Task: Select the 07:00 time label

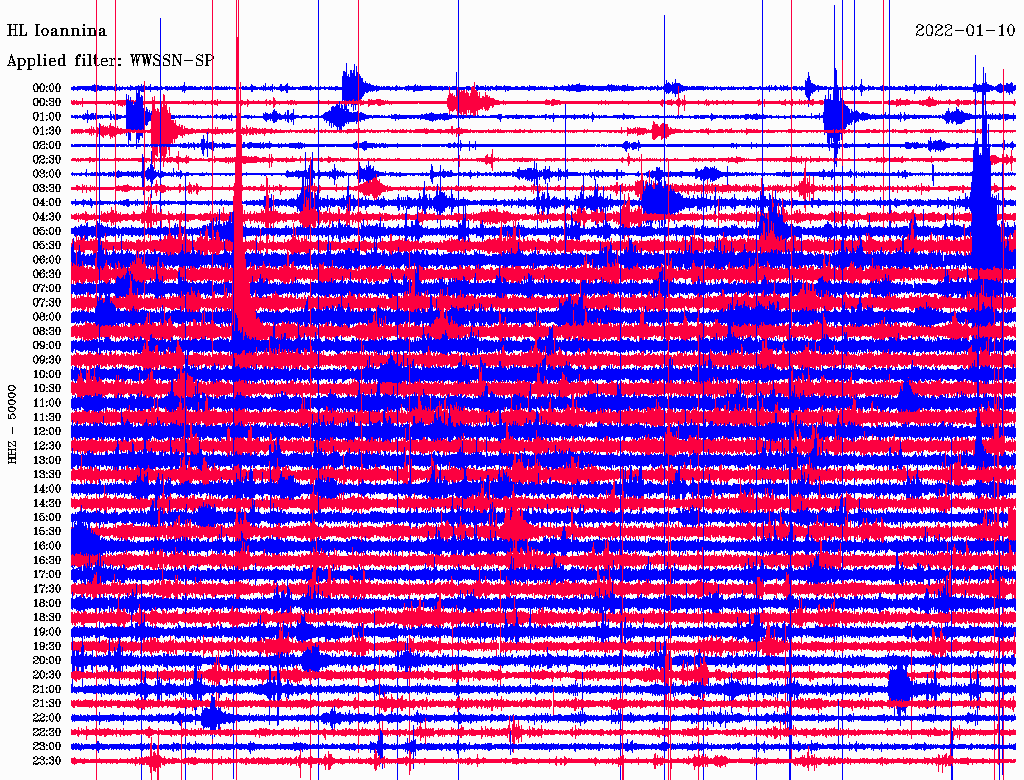Action: (x=47, y=288)
